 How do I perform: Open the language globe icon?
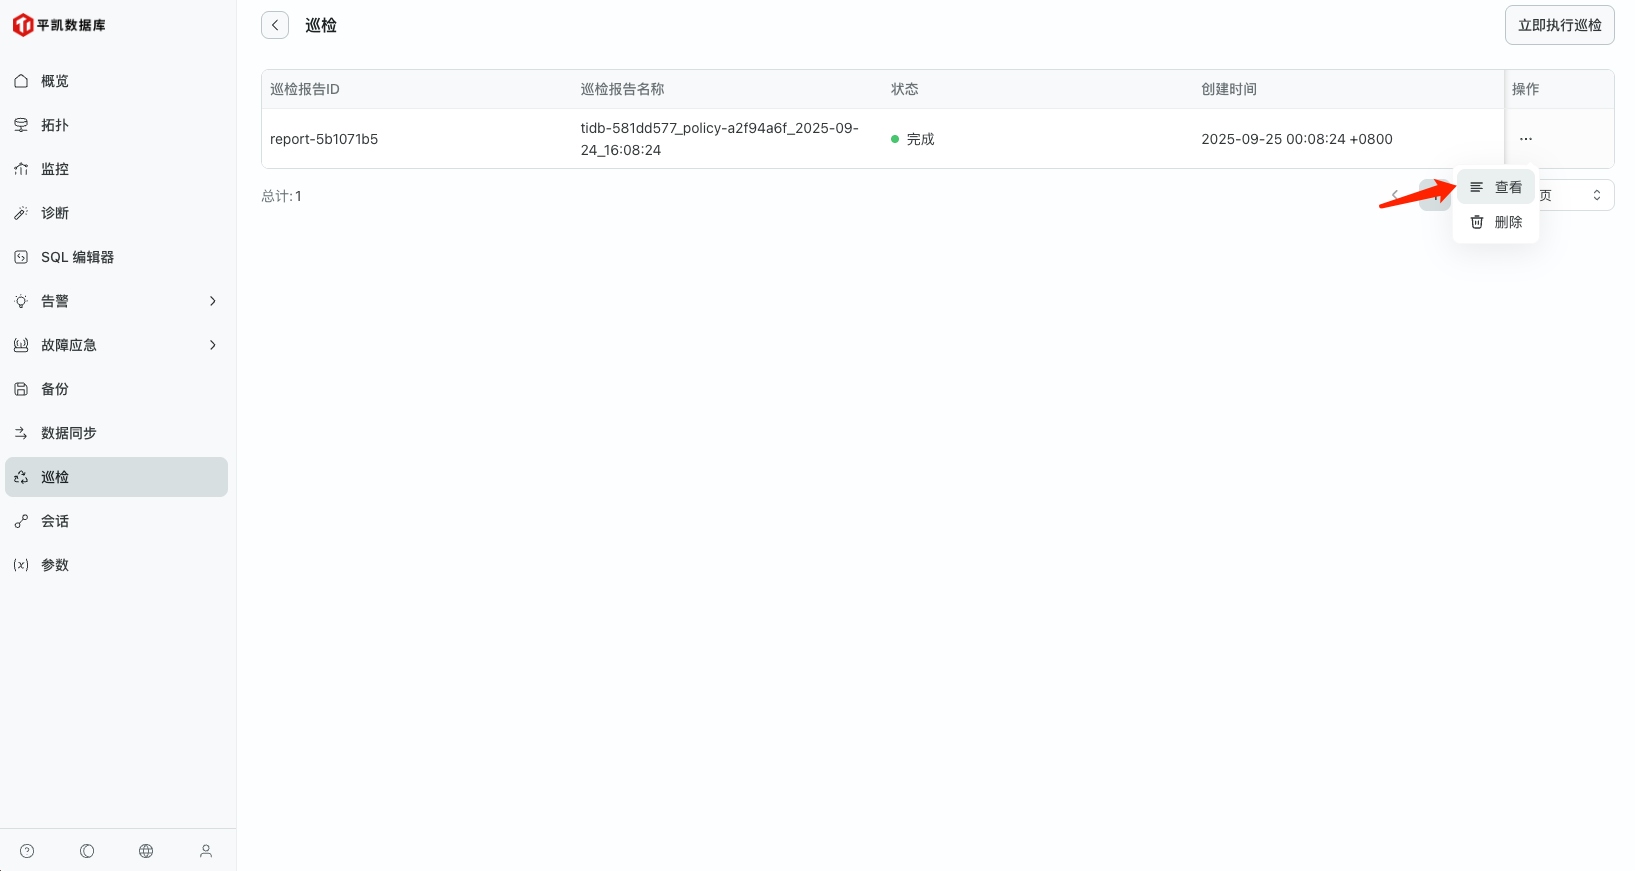click(x=146, y=851)
